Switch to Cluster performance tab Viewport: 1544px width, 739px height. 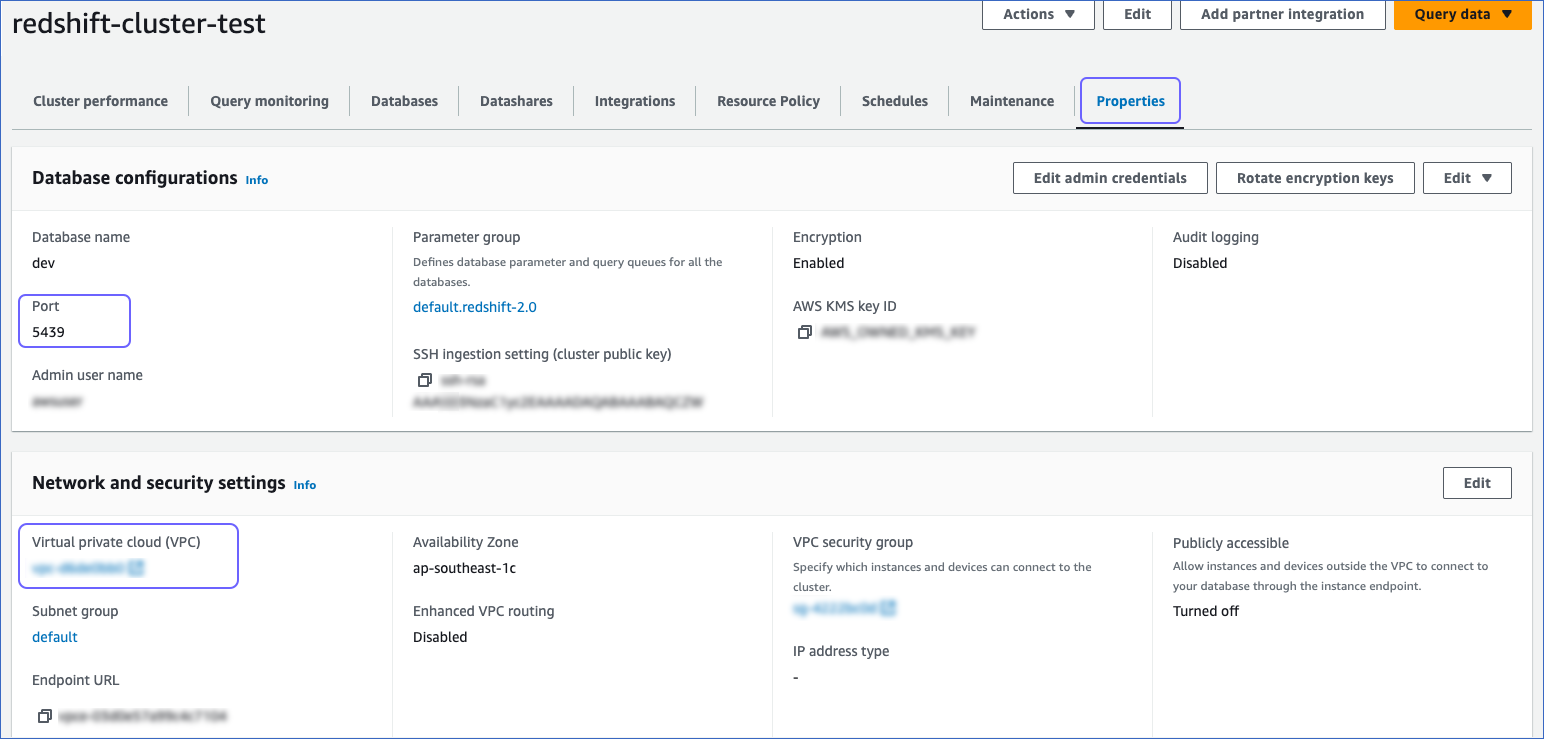[100, 101]
